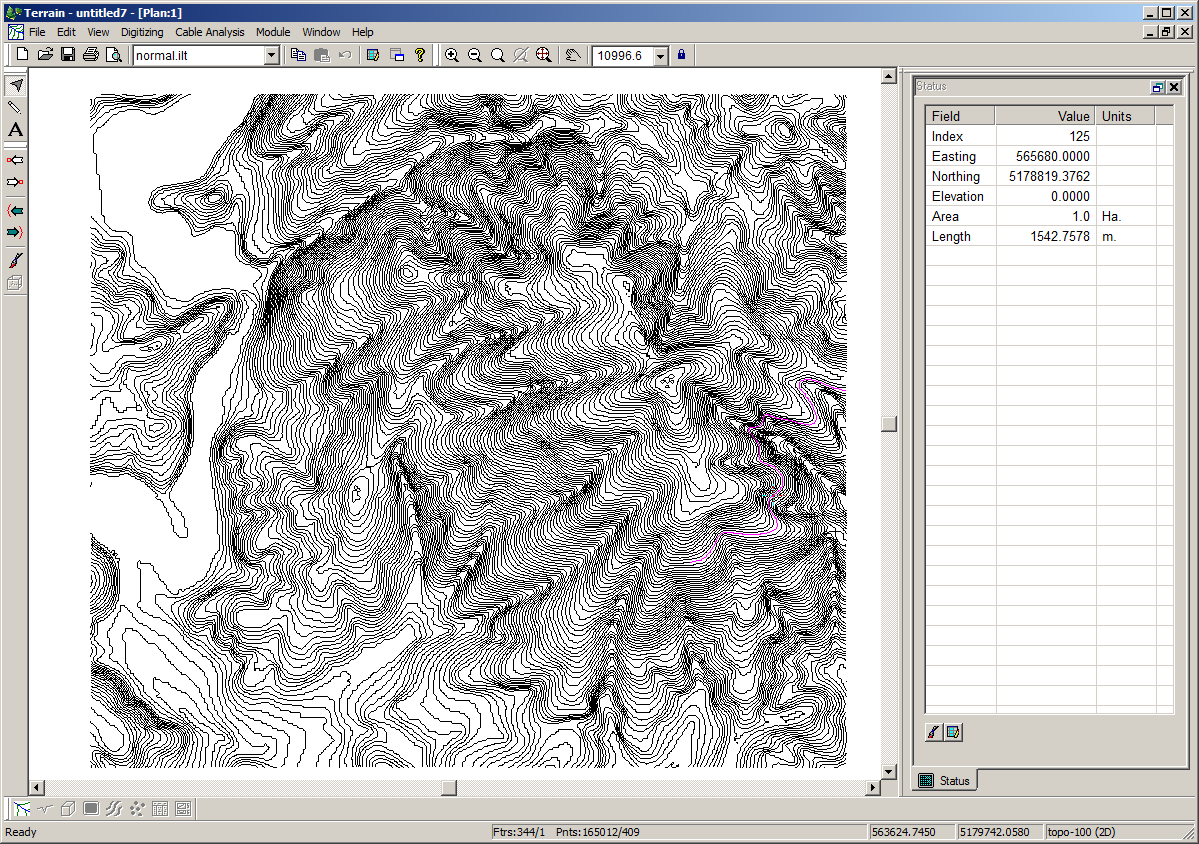Click the zoom in magnifier icon
The image size is (1199, 844).
click(x=452, y=55)
